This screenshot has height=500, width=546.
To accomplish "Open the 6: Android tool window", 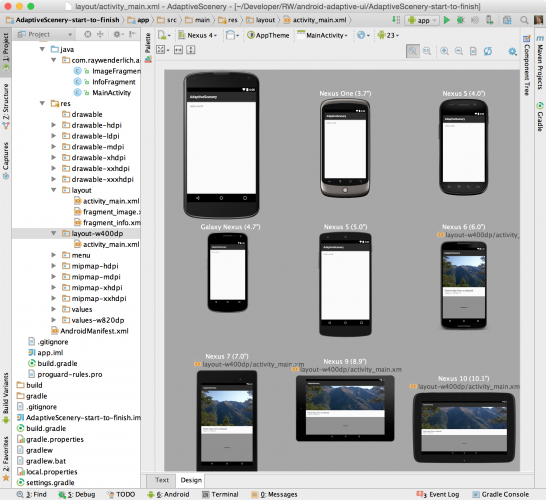I will pos(168,494).
